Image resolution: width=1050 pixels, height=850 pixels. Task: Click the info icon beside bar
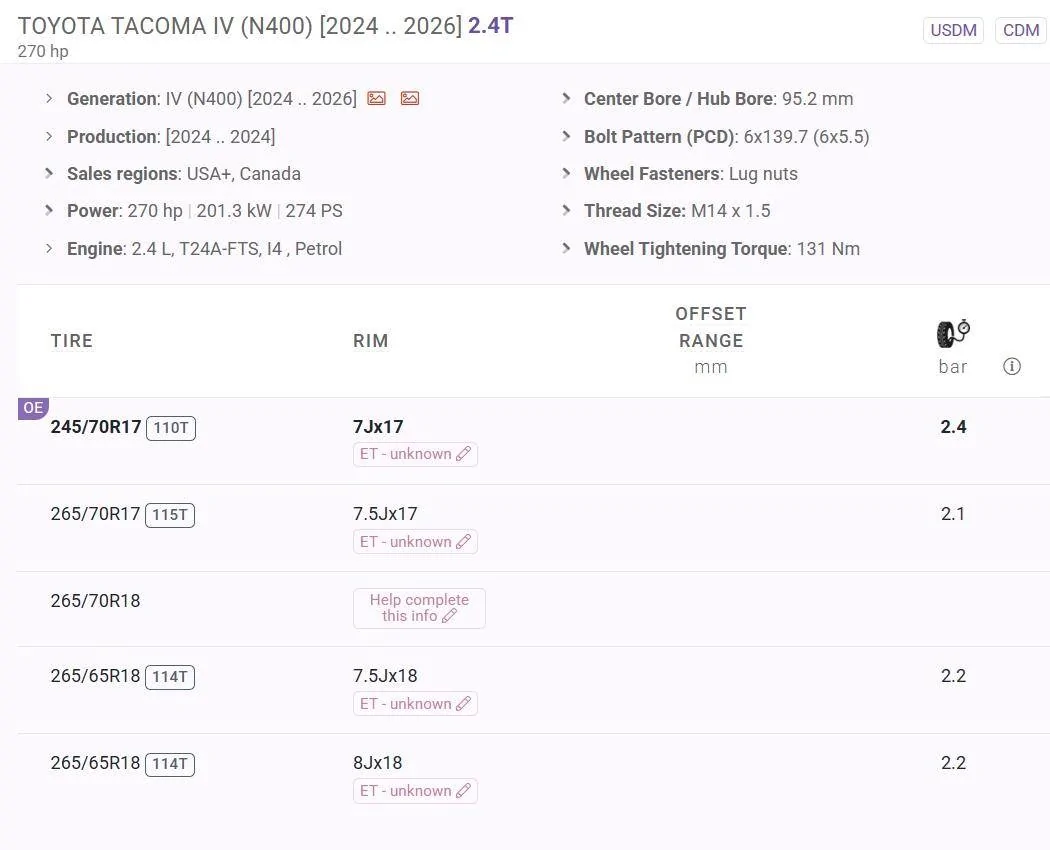1012,366
